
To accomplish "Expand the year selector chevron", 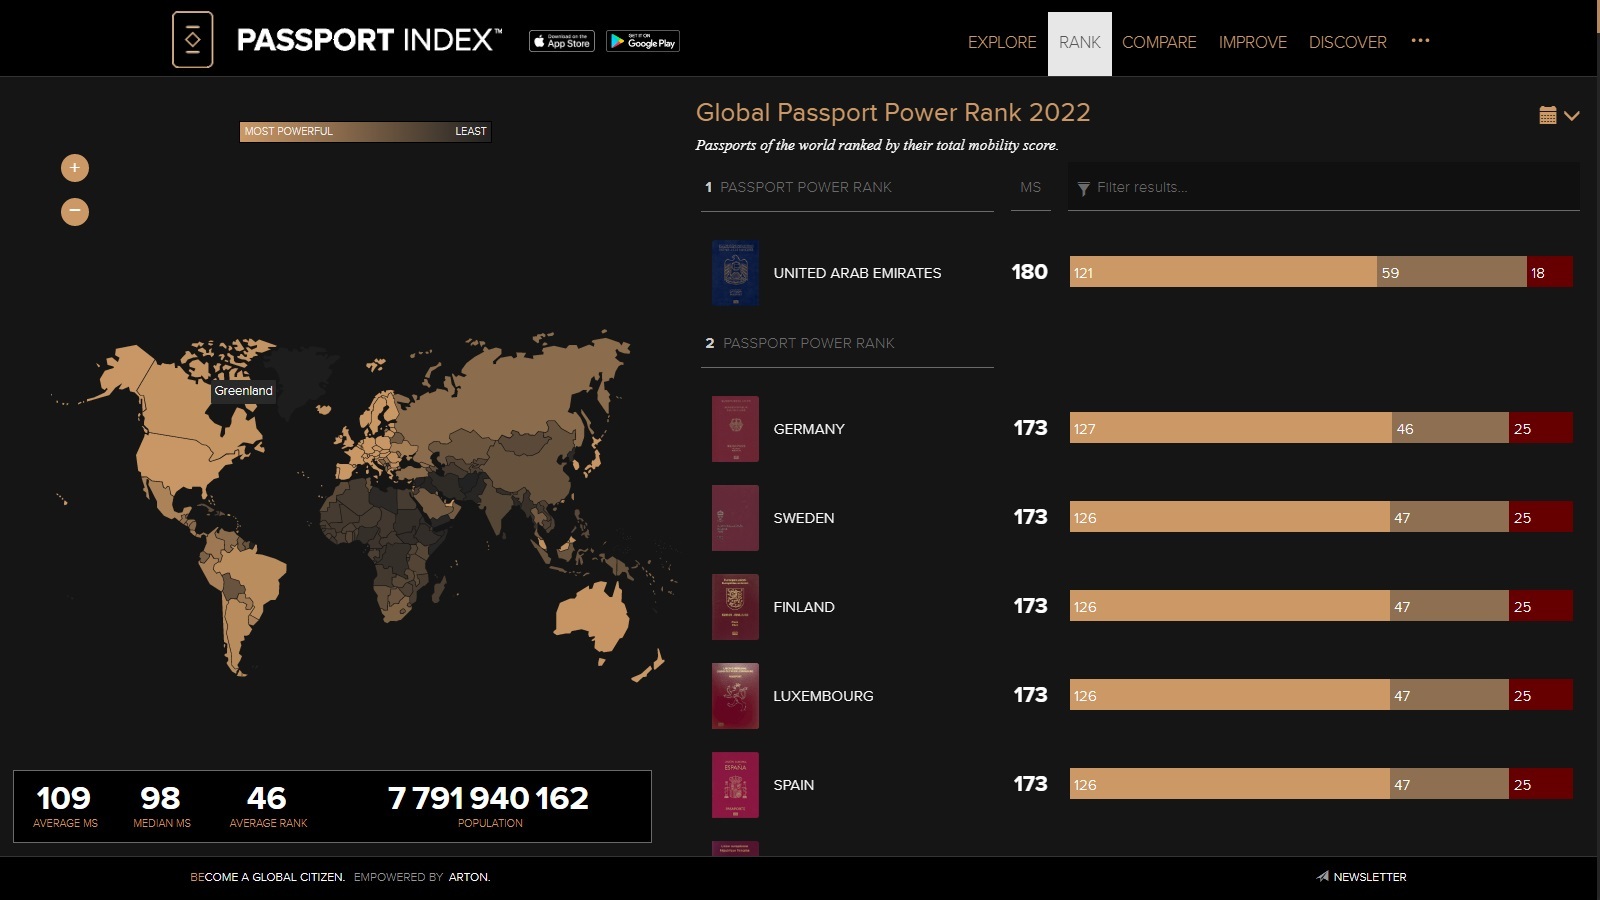I will click(1572, 116).
